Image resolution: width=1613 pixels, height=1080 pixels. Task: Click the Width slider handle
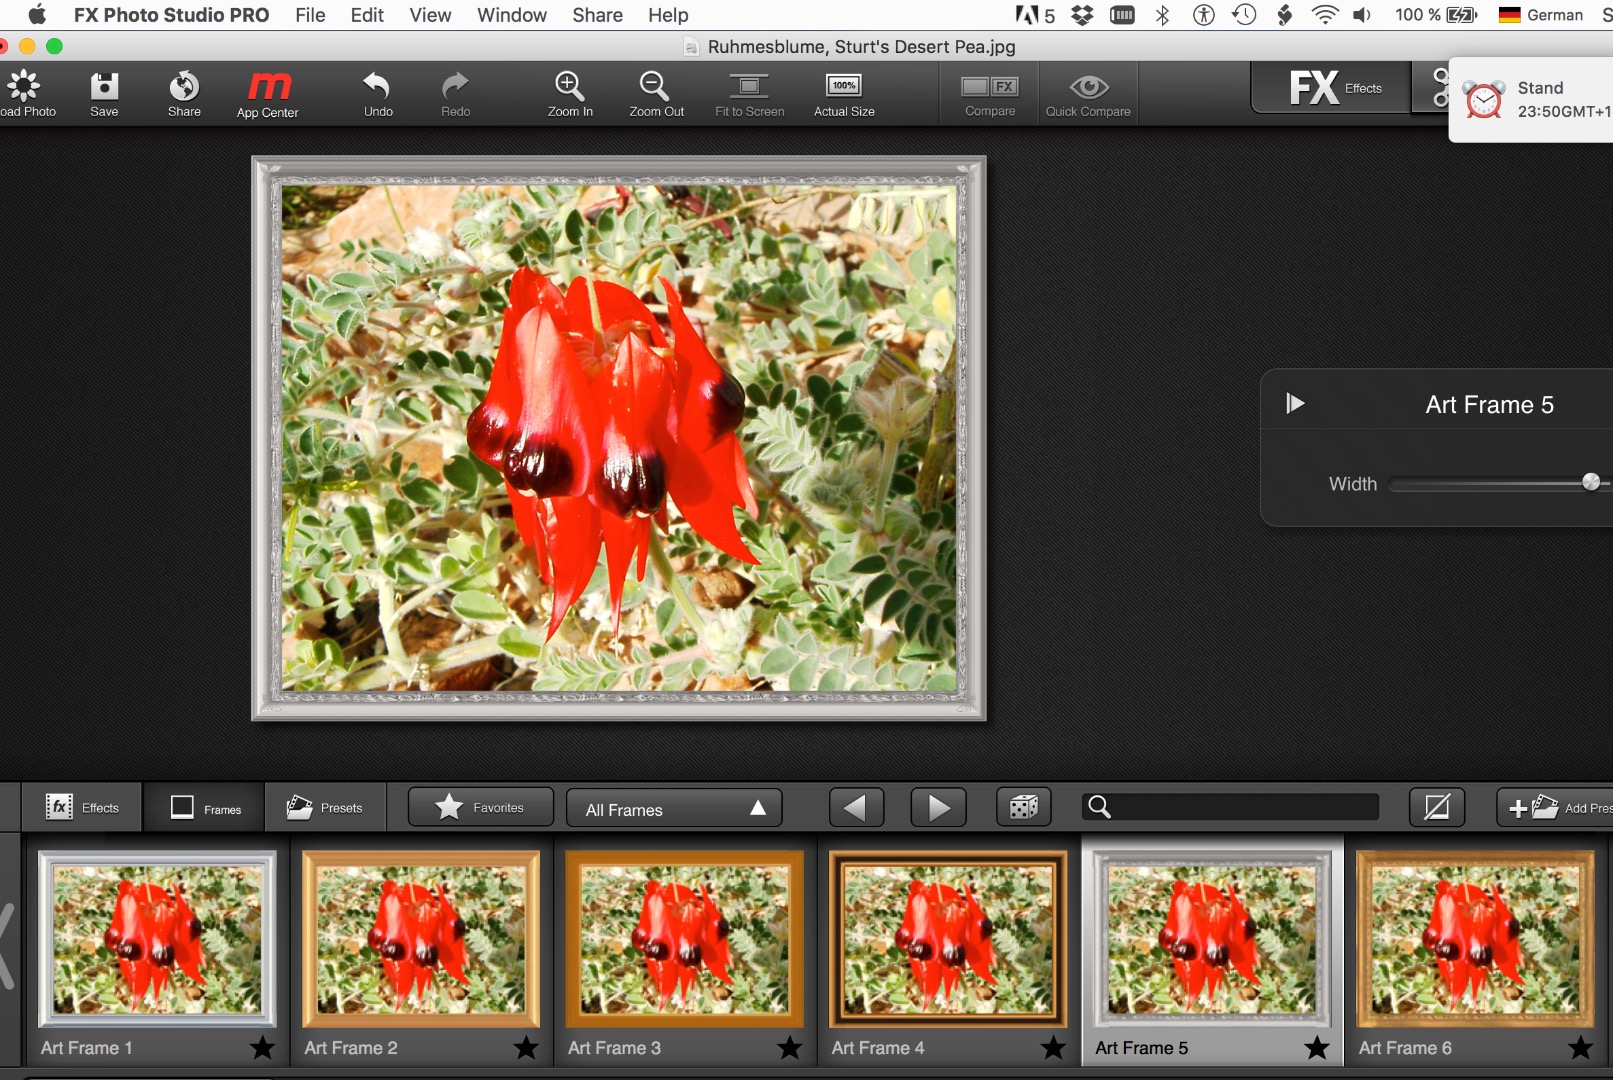tap(1591, 483)
